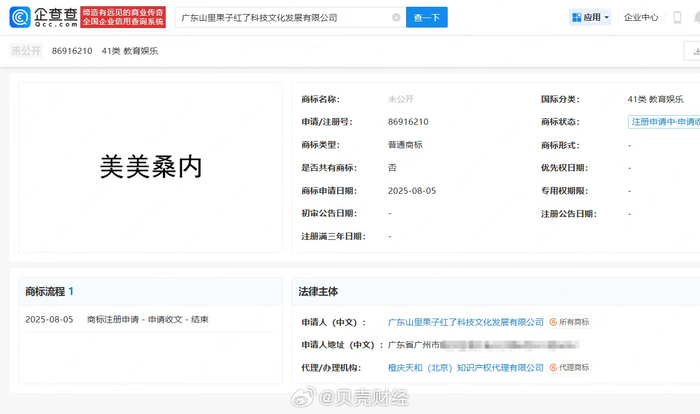700x414 pixels.
Task: Open agency 橙庆天和(北京)知识产权代理有限公司 link
Action: 465,368
